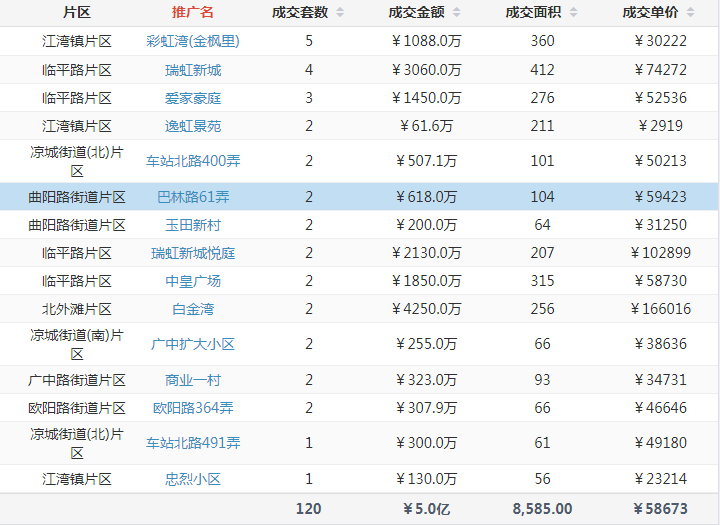Click the 推广名 column header
The image size is (720, 525).
pos(193,12)
